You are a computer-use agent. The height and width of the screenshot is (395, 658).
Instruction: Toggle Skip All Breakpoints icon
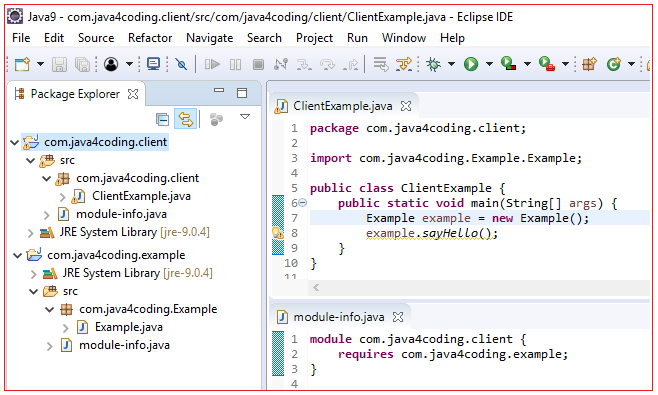point(181,64)
